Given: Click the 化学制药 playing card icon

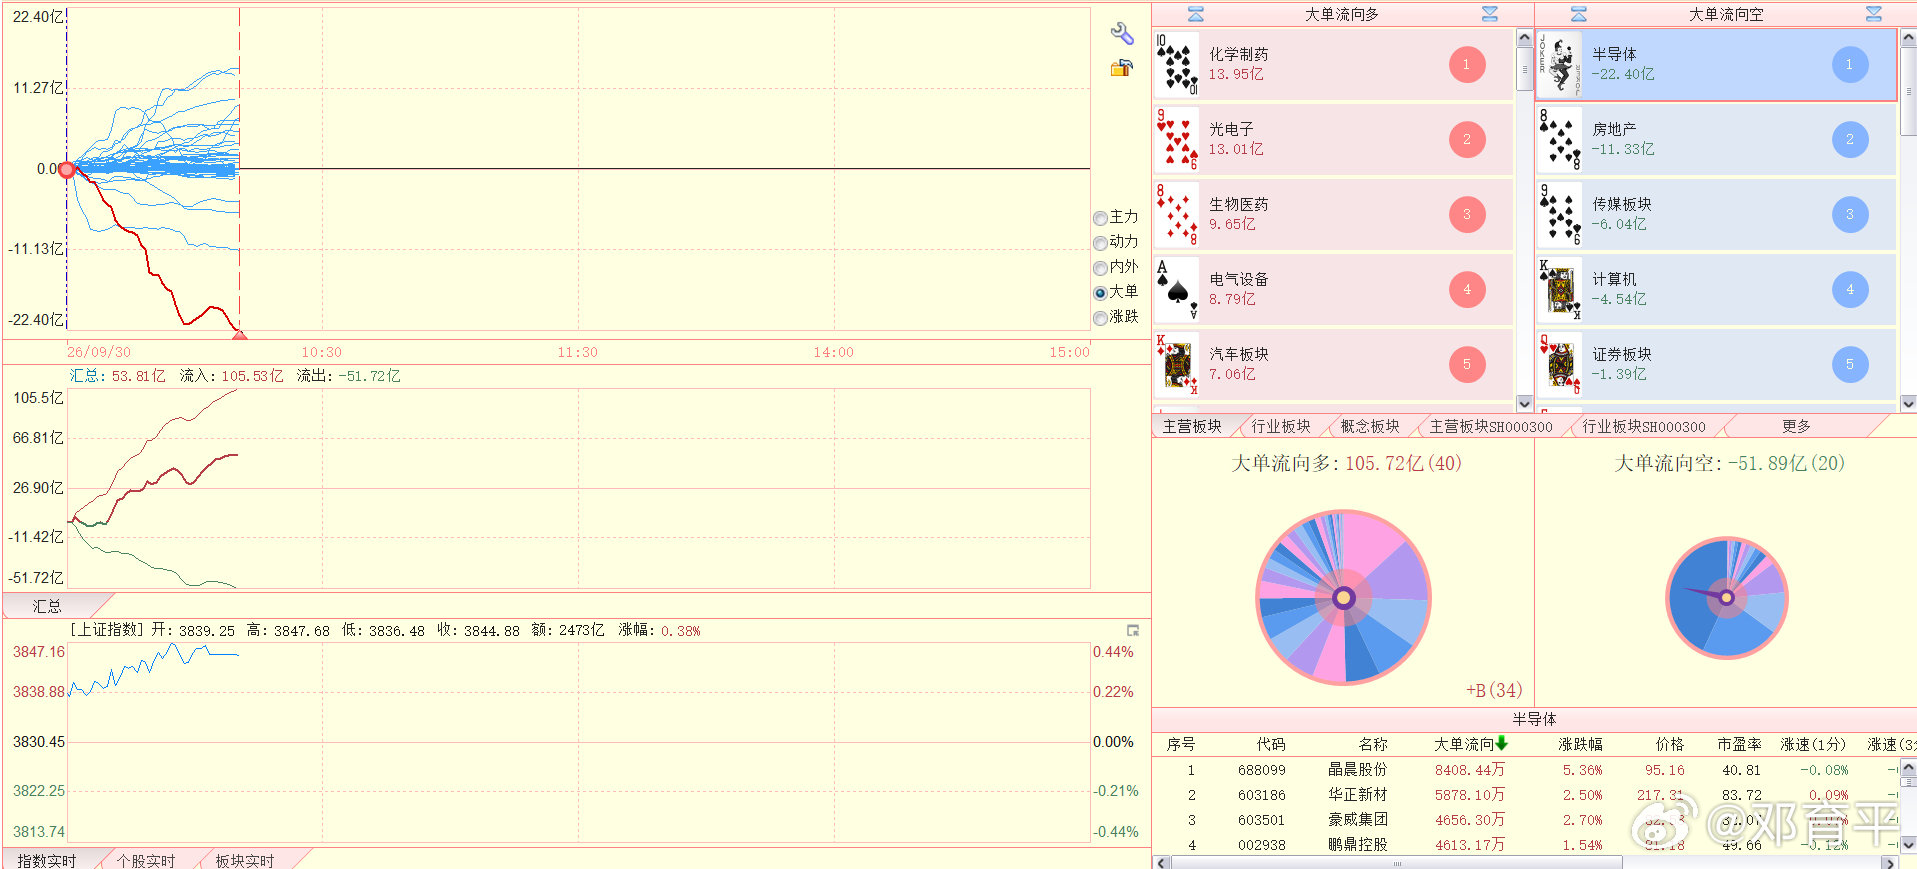Looking at the screenshot, I should 1177,64.
